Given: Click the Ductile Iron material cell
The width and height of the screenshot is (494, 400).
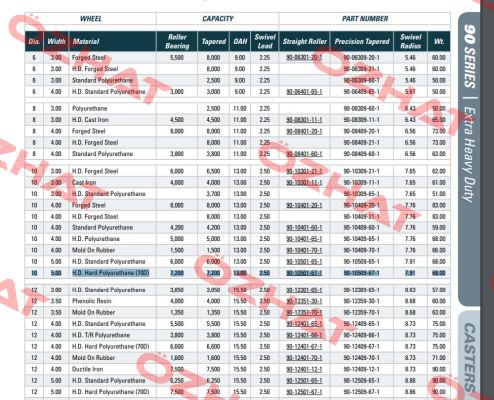Looking at the screenshot, I should 87,369.
